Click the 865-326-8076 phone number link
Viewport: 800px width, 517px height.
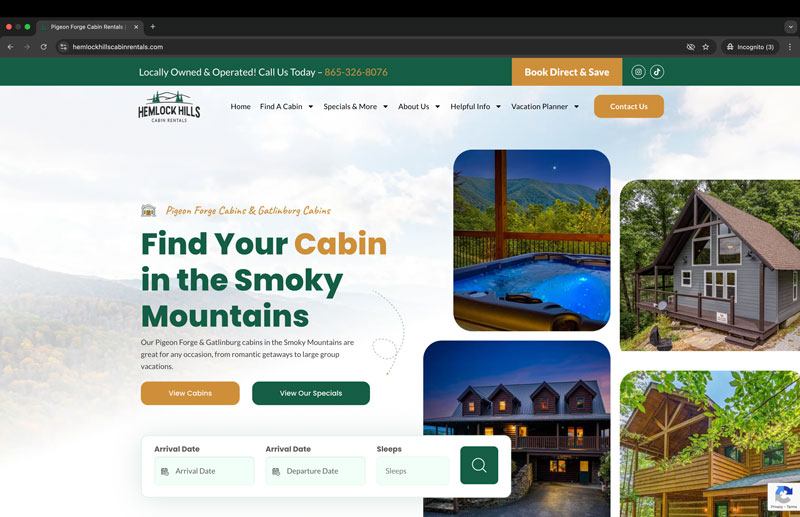tap(356, 72)
